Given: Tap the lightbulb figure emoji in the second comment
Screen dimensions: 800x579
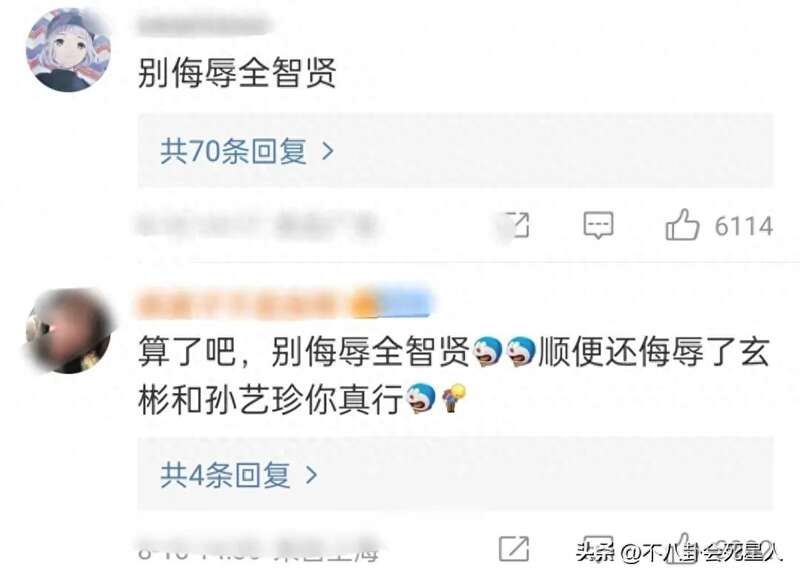Looking at the screenshot, I should (454, 398).
